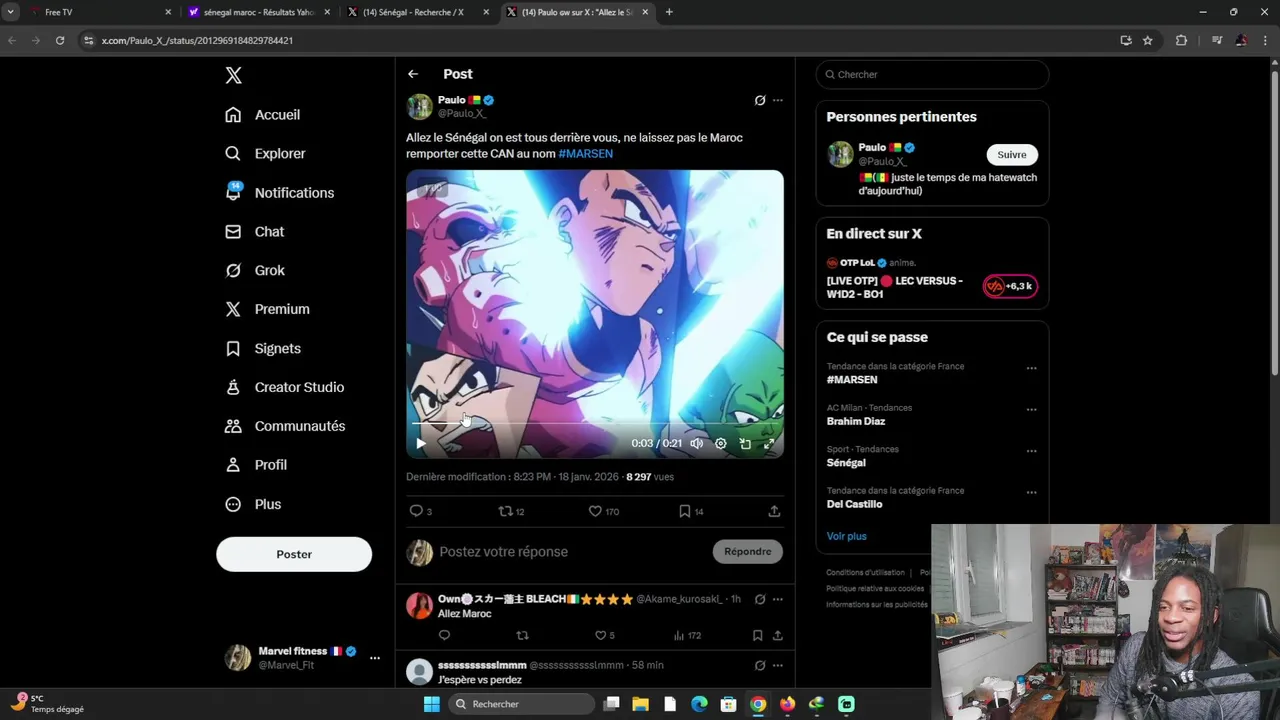Open Grok in the sidebar
The image size is (1280, 720).
(255, 270)
